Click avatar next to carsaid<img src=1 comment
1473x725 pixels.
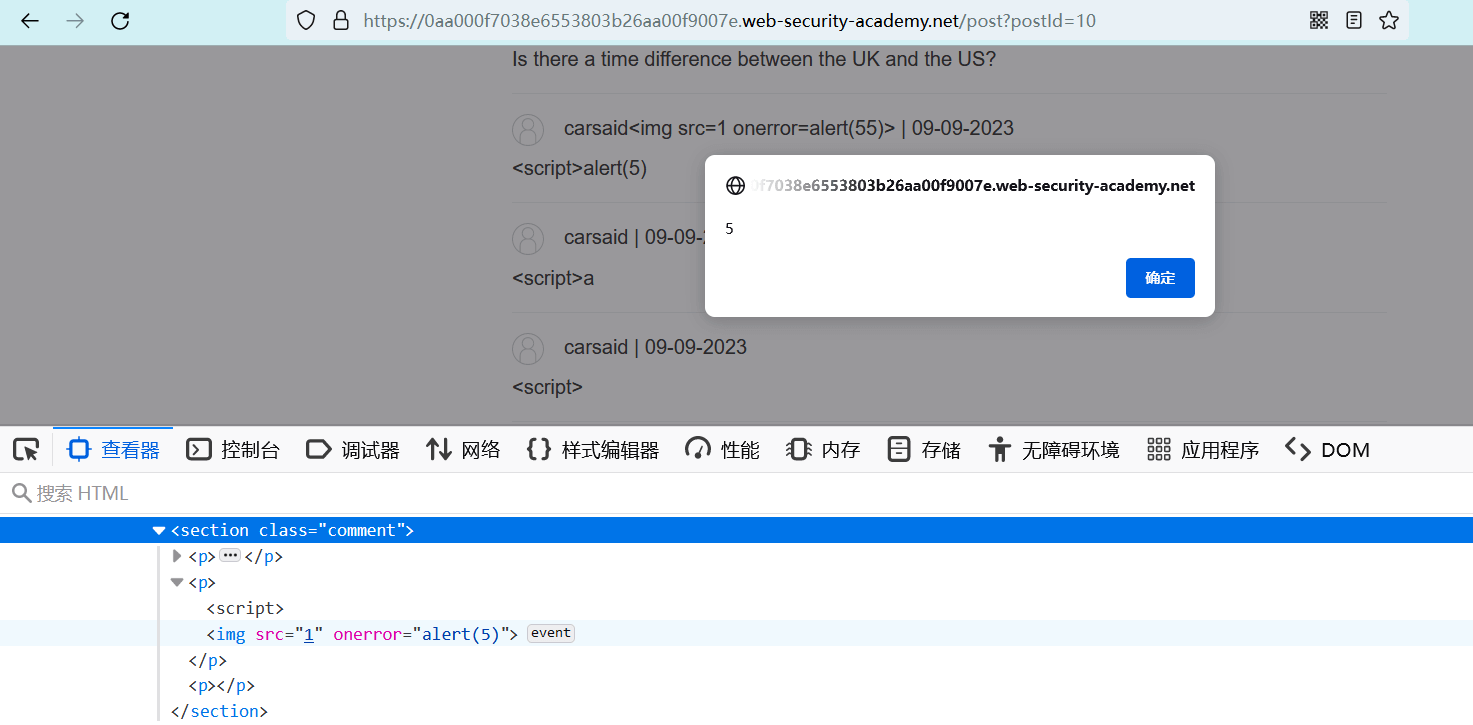pyautogui.click(x=528, y=129)
